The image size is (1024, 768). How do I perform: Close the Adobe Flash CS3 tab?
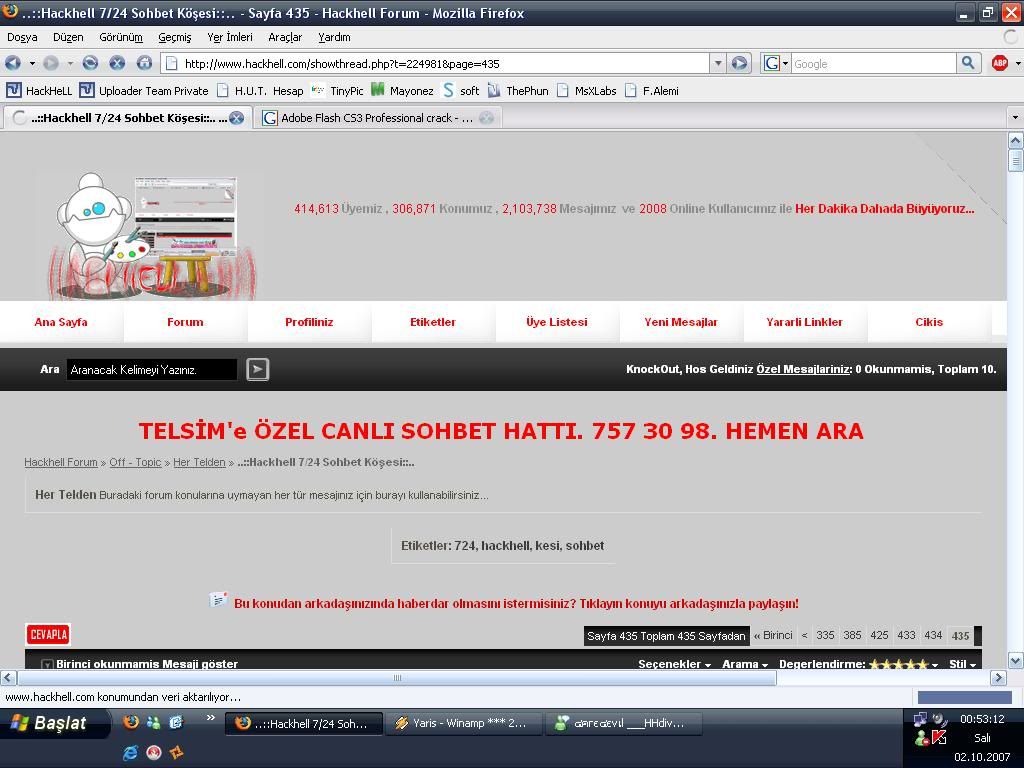tap(487, 118)
